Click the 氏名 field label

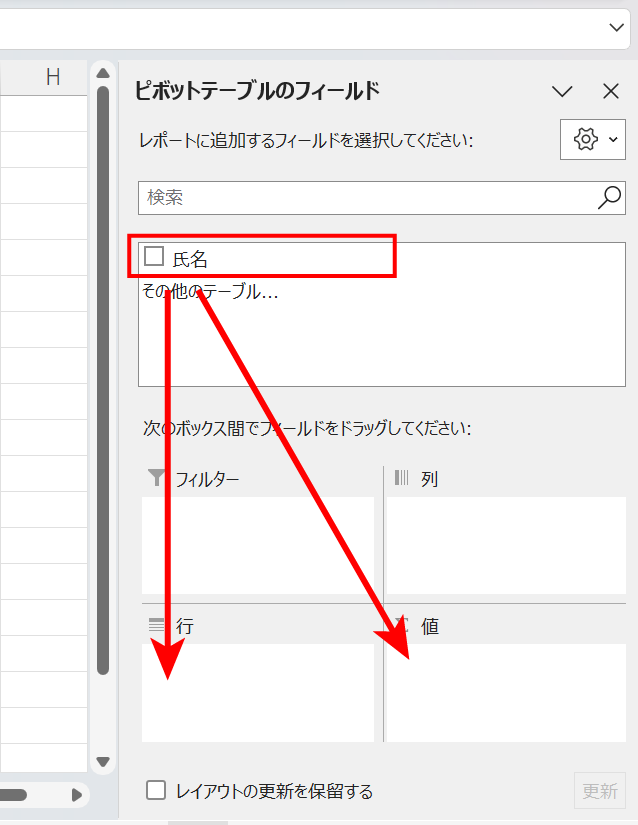(190, 259)
